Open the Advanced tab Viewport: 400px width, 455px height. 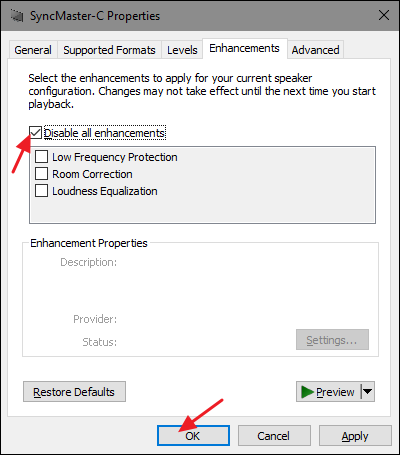(x=315, y=50)
